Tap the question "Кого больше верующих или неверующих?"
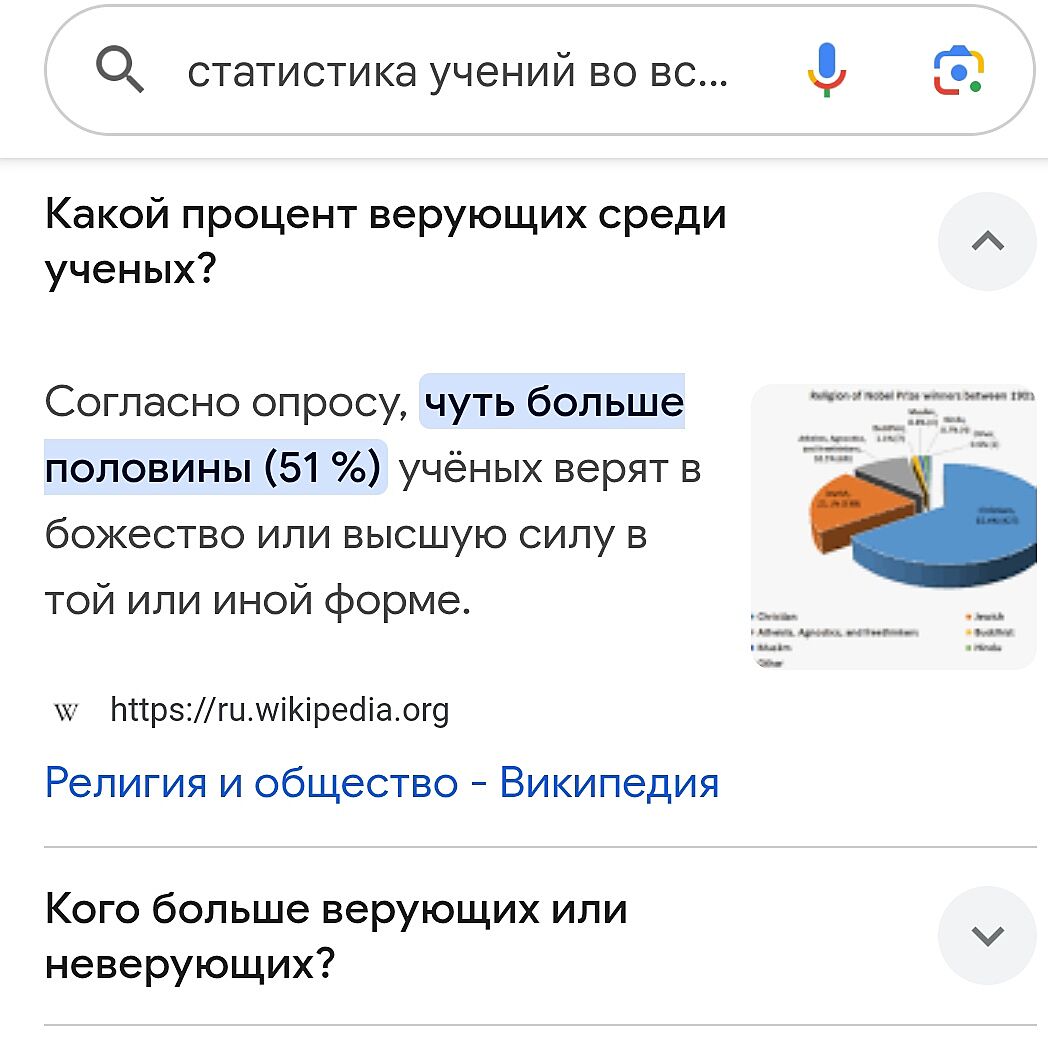Image resolution: width=1048 pixels, height=1038 pixels. 337,937
